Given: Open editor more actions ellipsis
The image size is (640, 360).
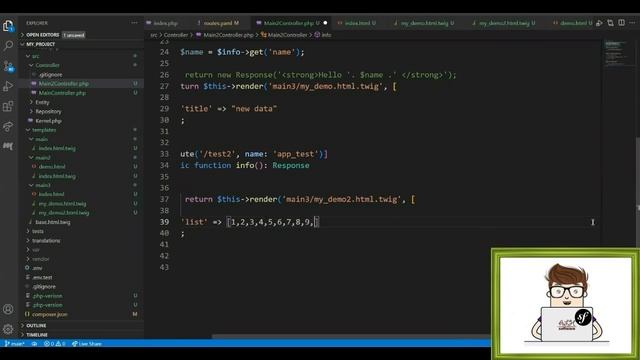Looking at the screenshot, I should (632, 23).
